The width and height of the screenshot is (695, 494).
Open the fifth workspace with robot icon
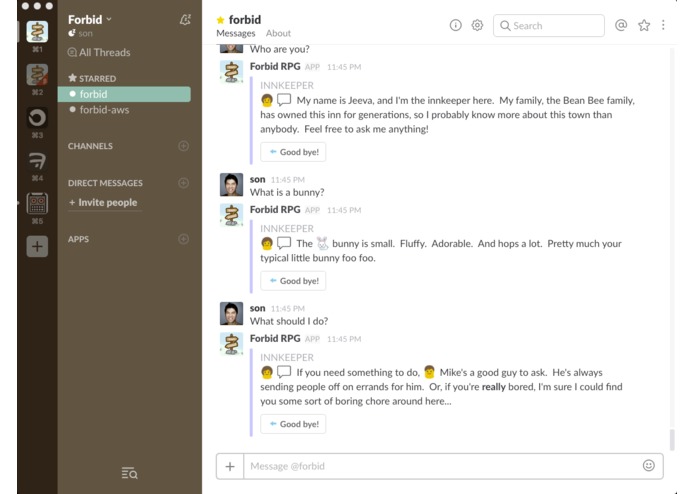click(37, 203)
